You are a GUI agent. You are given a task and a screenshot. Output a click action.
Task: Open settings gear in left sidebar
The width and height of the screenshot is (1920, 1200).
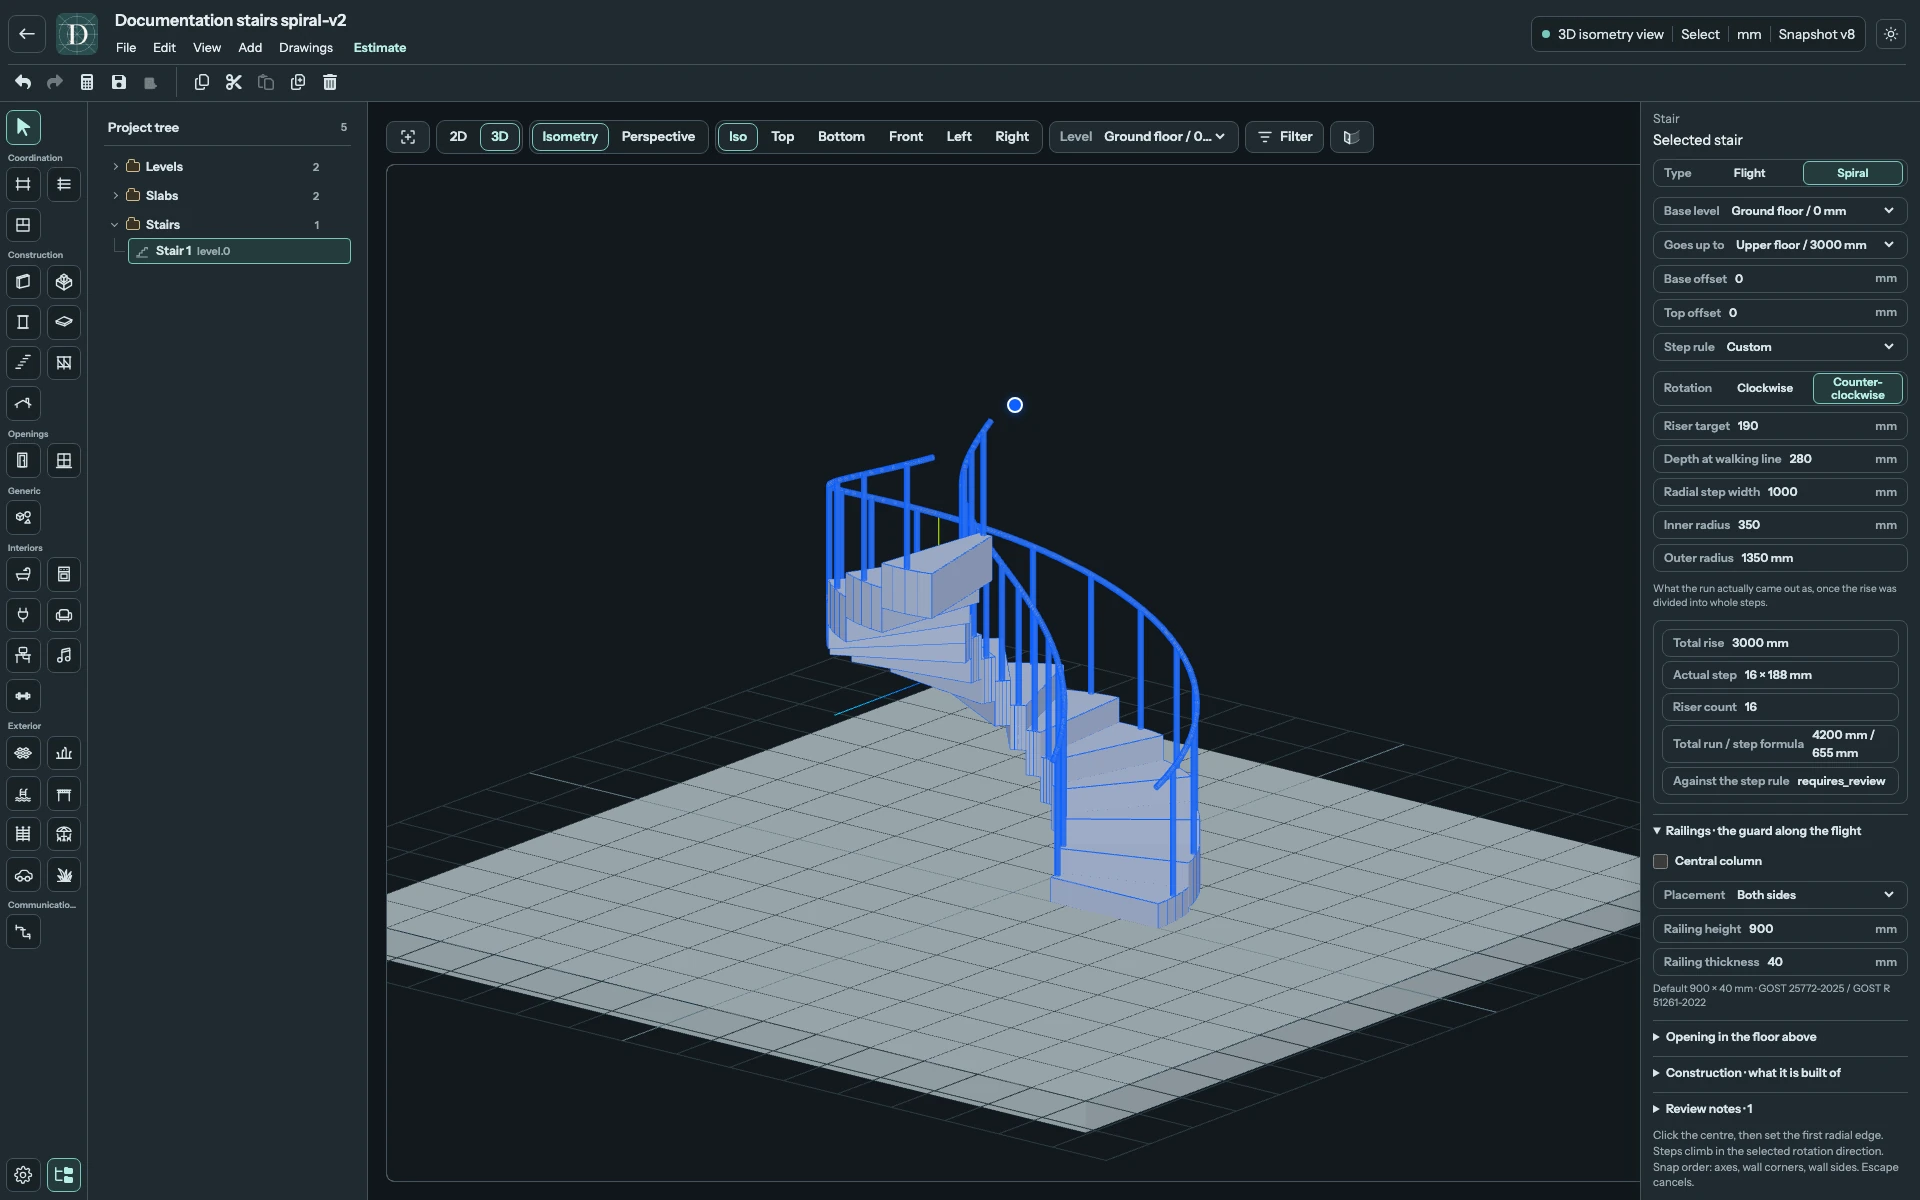[23, 1175]
